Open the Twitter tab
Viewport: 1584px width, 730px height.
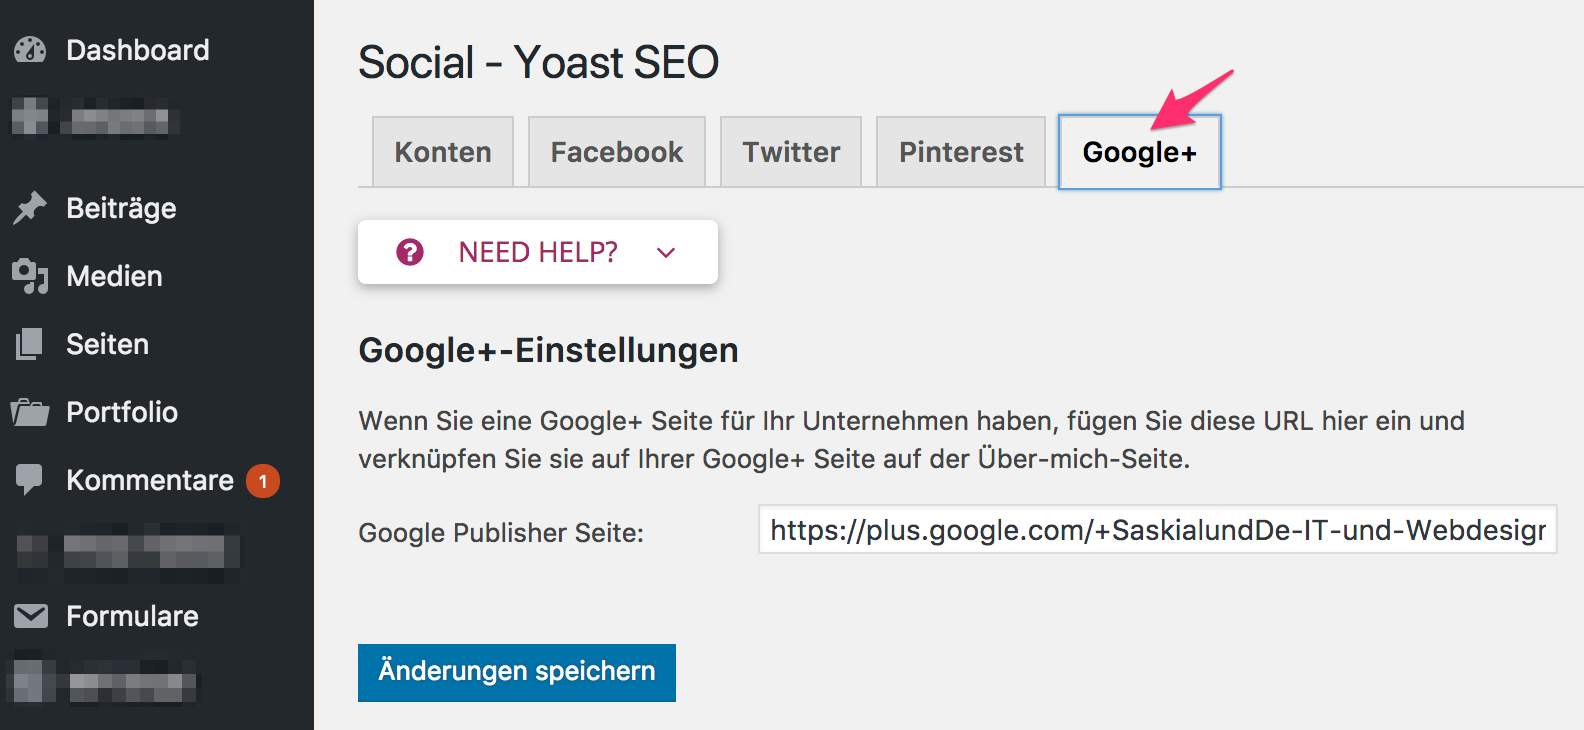tap(791, 152)
